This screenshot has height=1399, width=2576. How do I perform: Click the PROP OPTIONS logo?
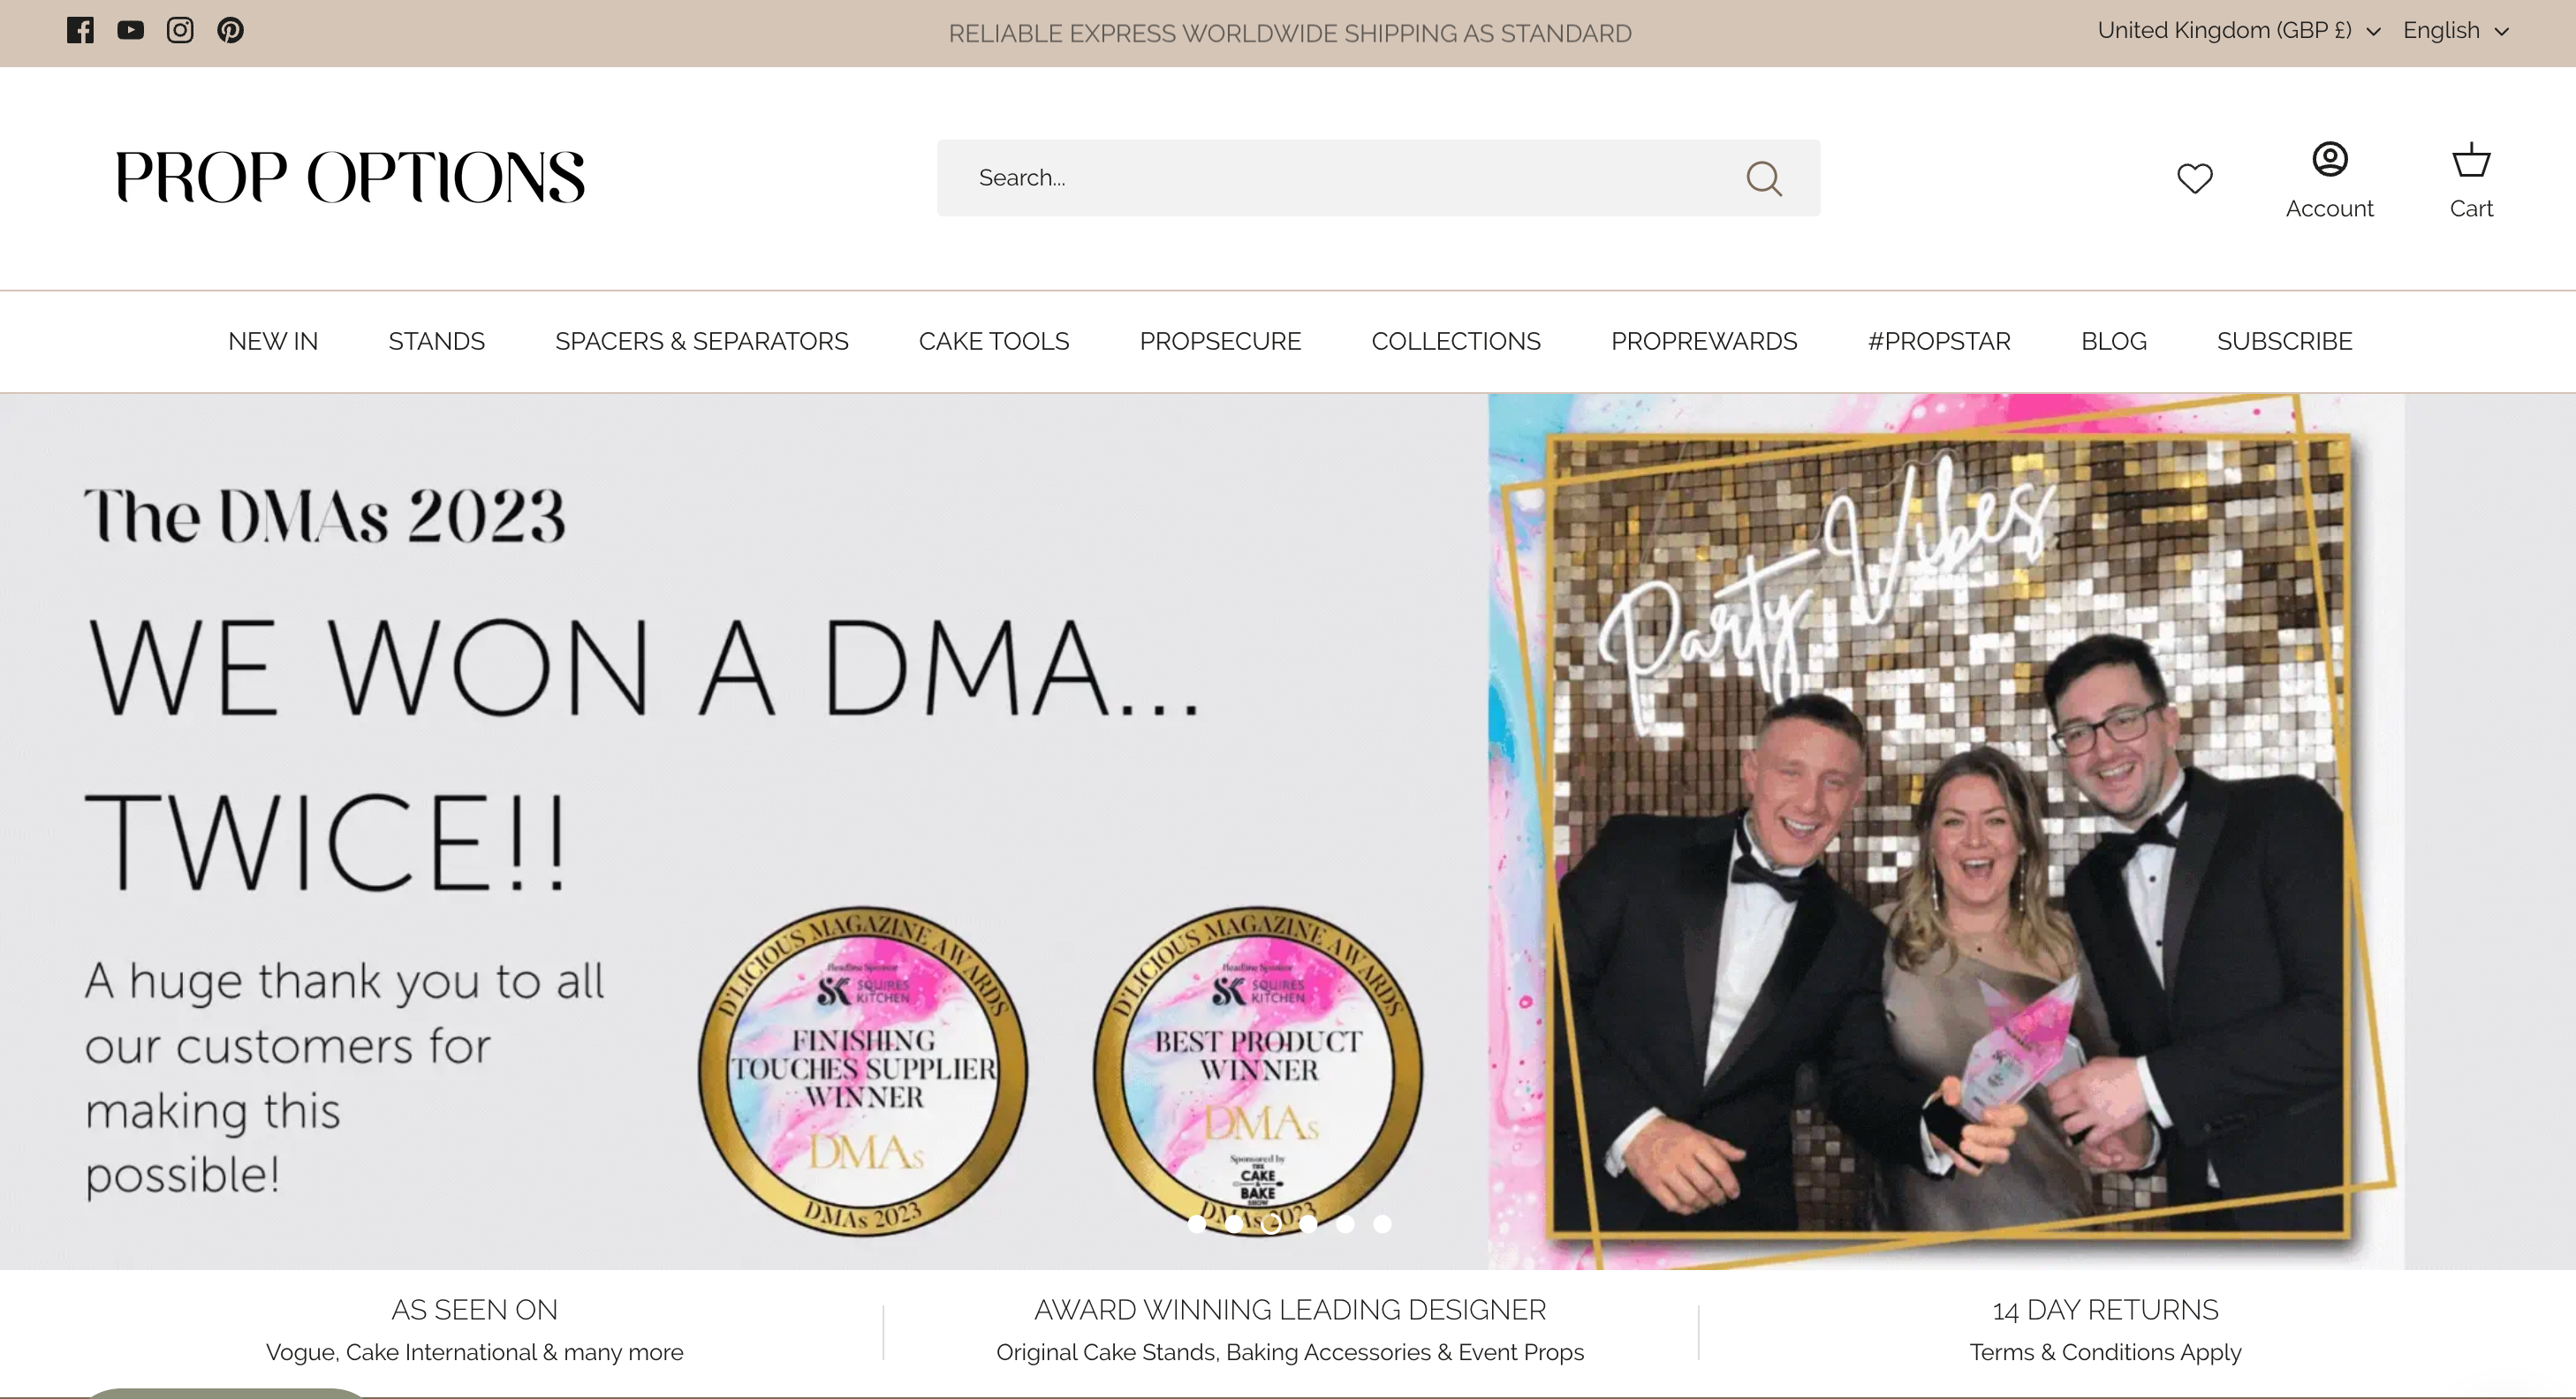click(350, 178)
